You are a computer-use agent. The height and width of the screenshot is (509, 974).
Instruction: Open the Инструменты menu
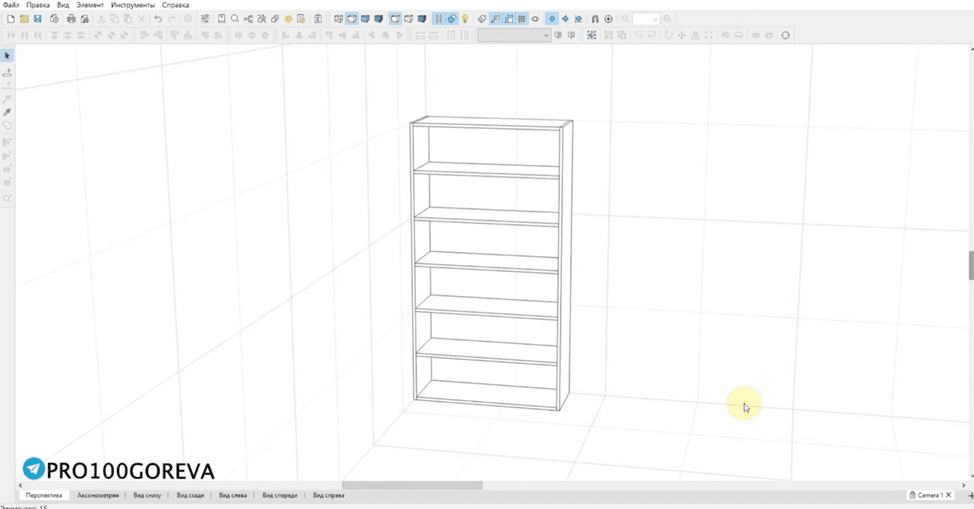[x=132, y=5]
